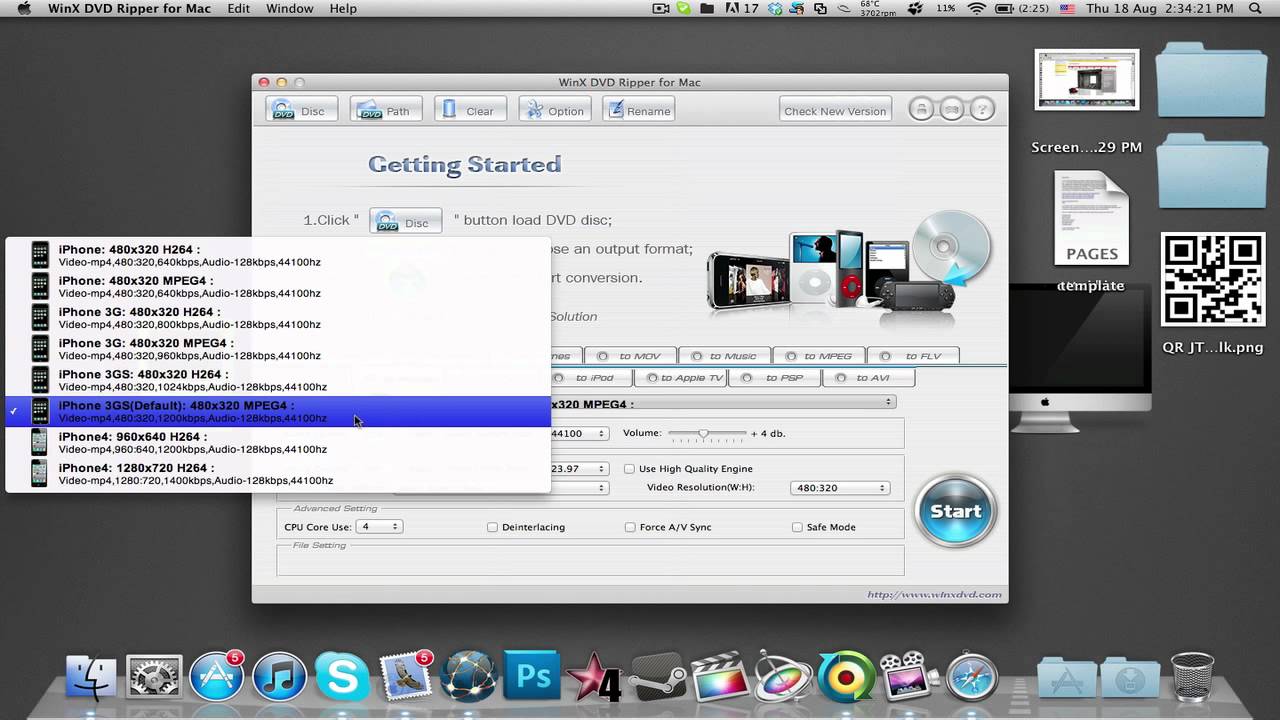1280x720 pixels.
Task: Choose iPhone 3G: 480x320 H264 profile
Action: pos(278,317)
